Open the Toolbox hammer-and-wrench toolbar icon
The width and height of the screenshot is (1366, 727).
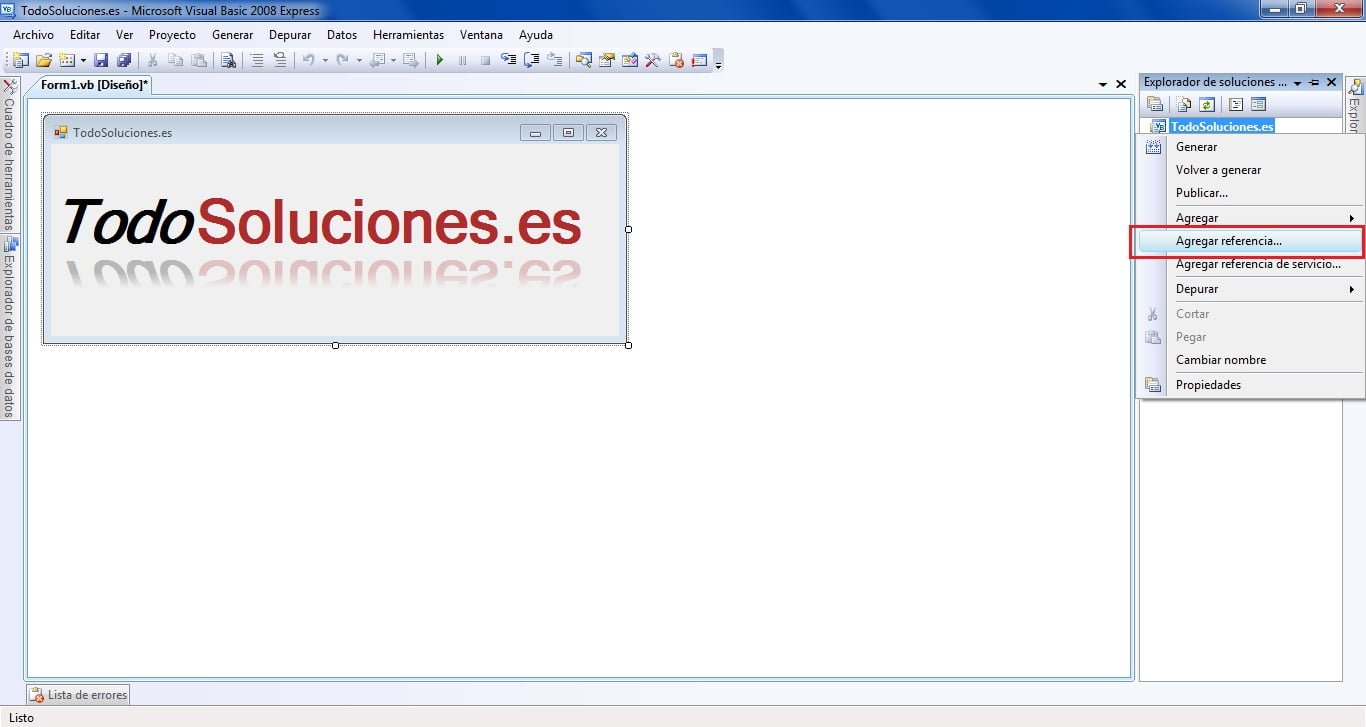[653, 60]
